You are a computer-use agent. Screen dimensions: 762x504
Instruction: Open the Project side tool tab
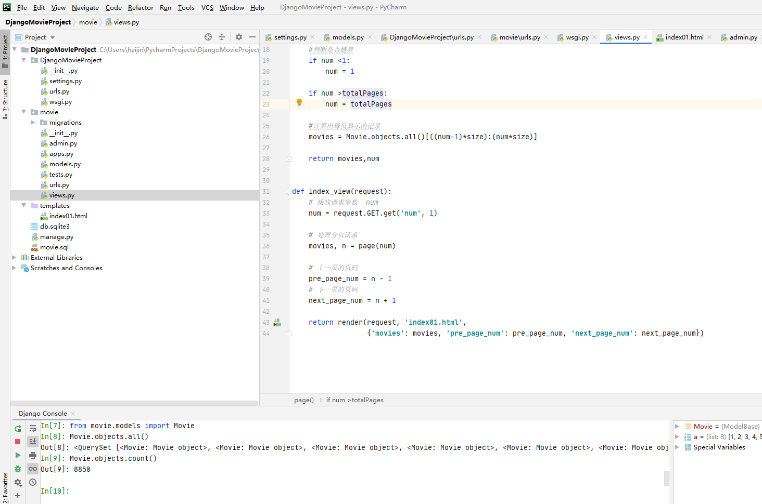[x=5, y=51]
